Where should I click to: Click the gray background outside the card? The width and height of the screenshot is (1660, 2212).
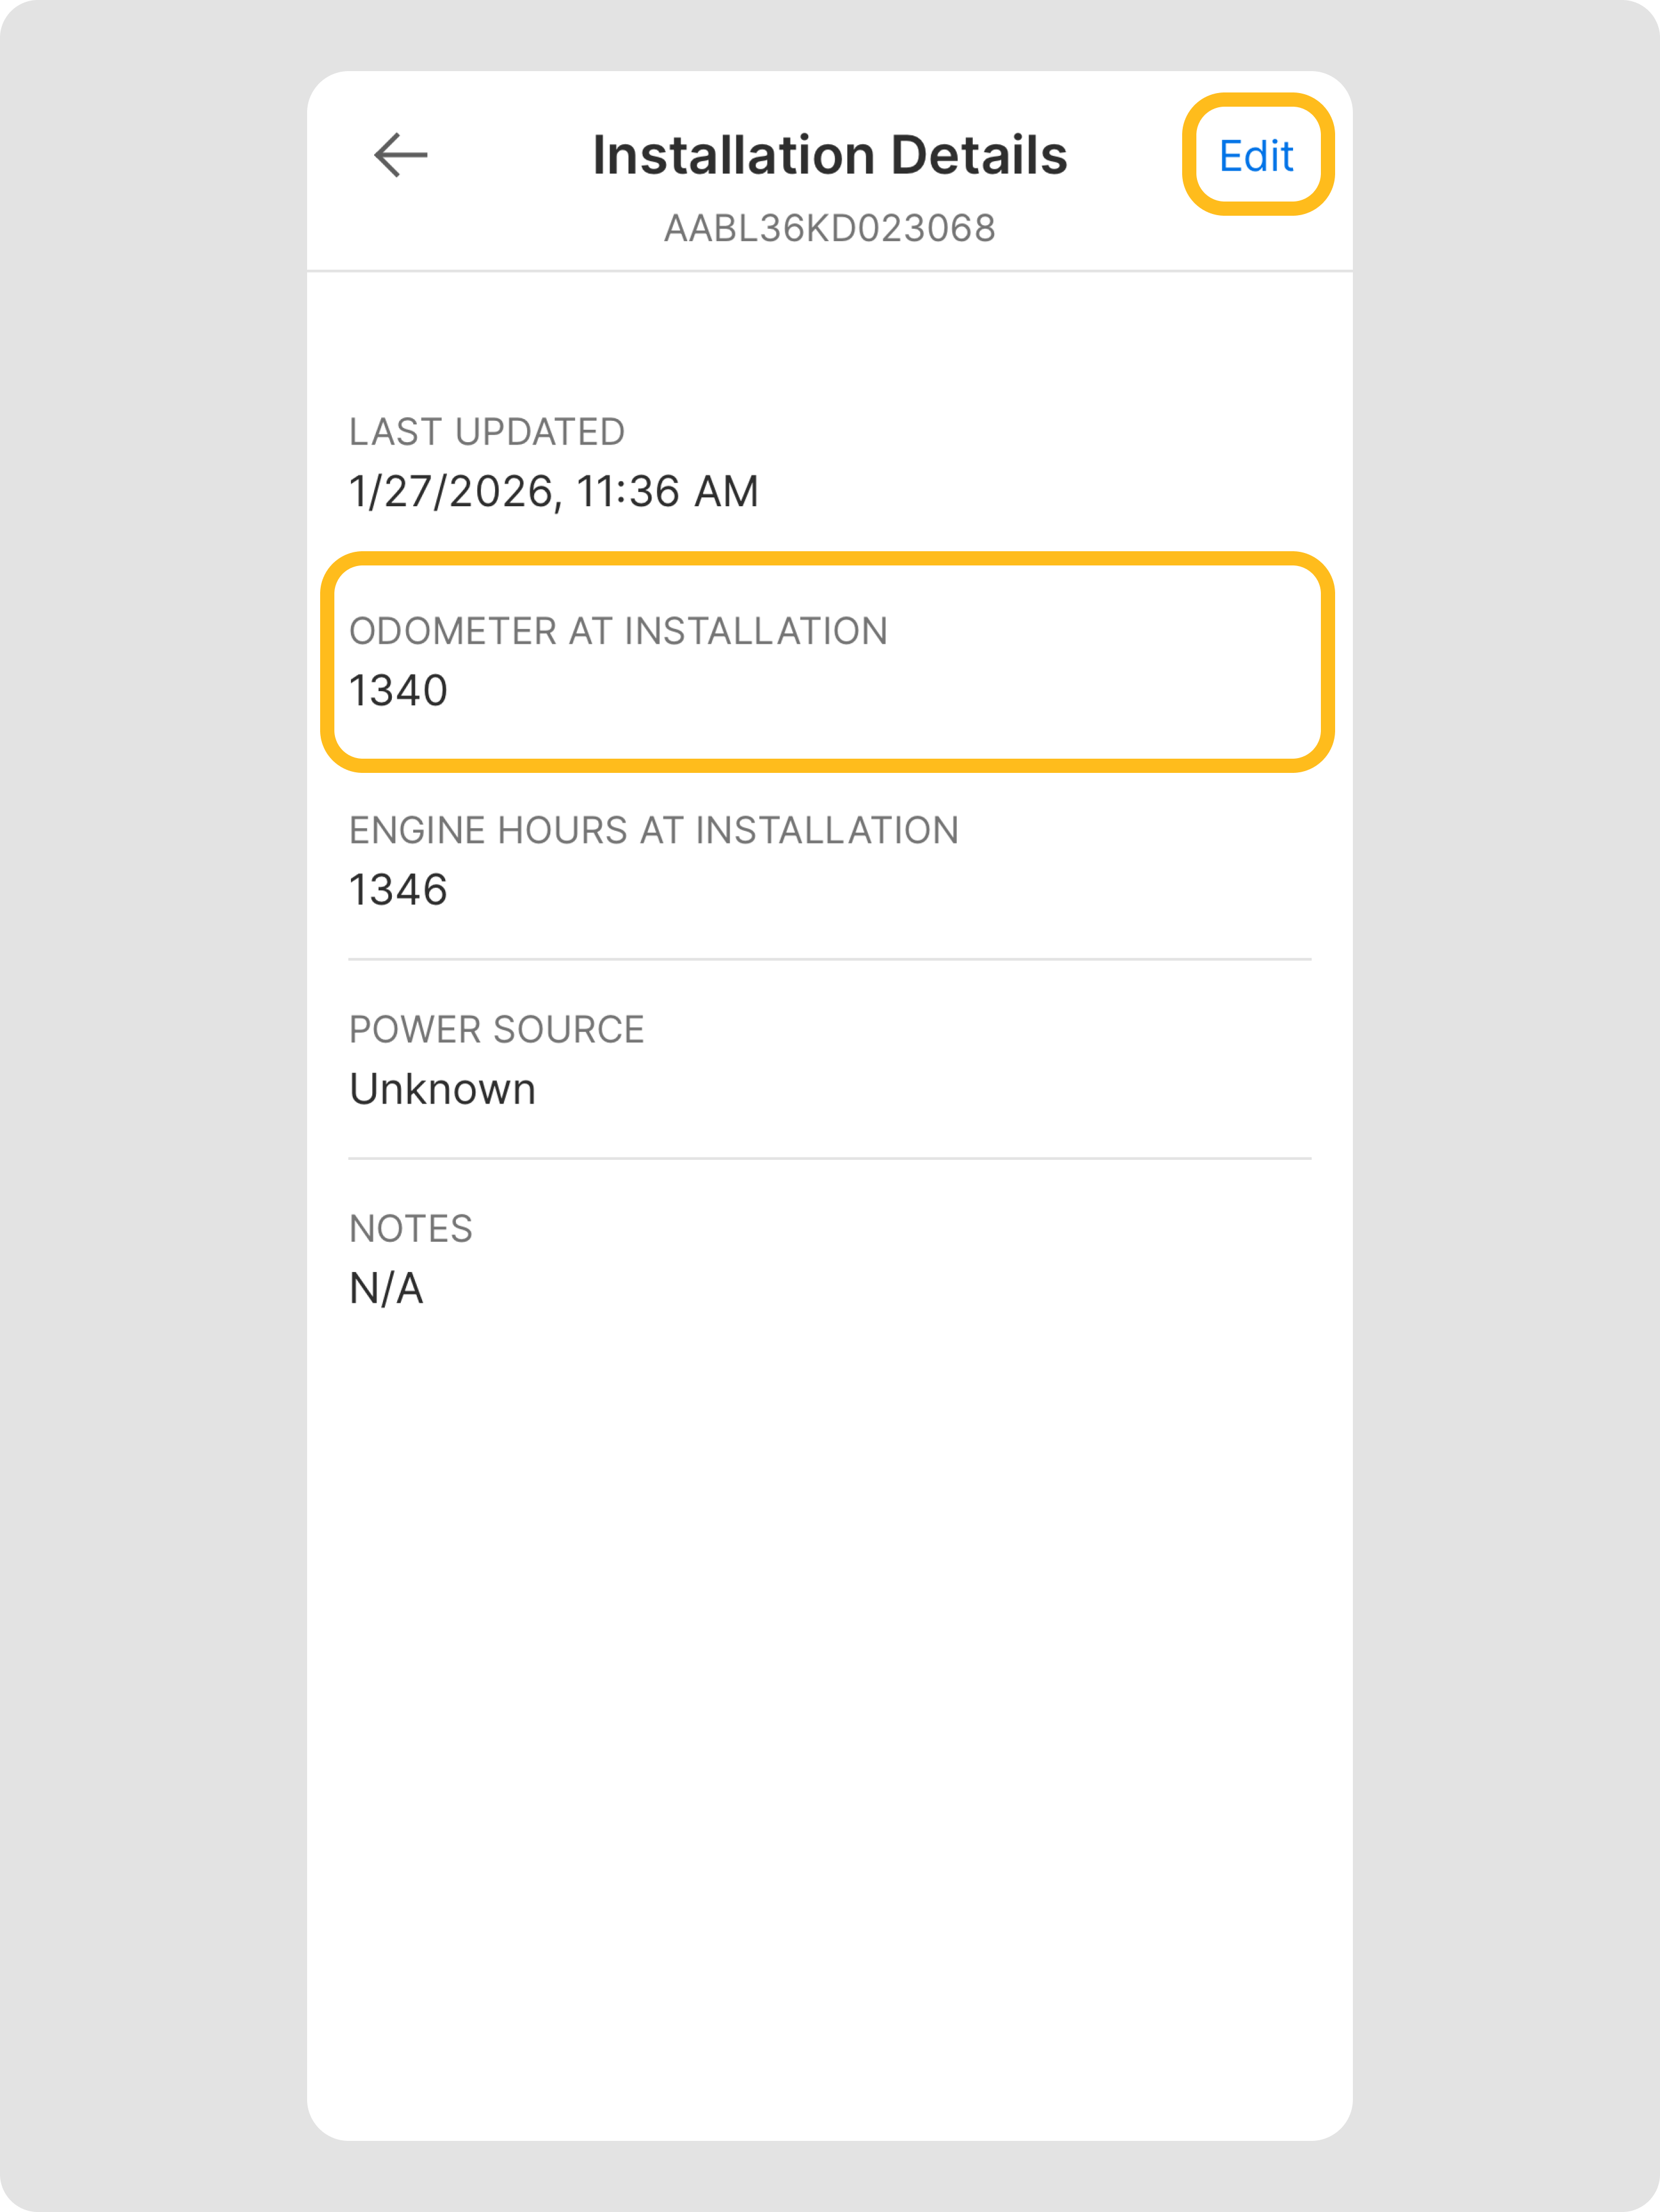pyautogui.click(x=150, y=1100)
